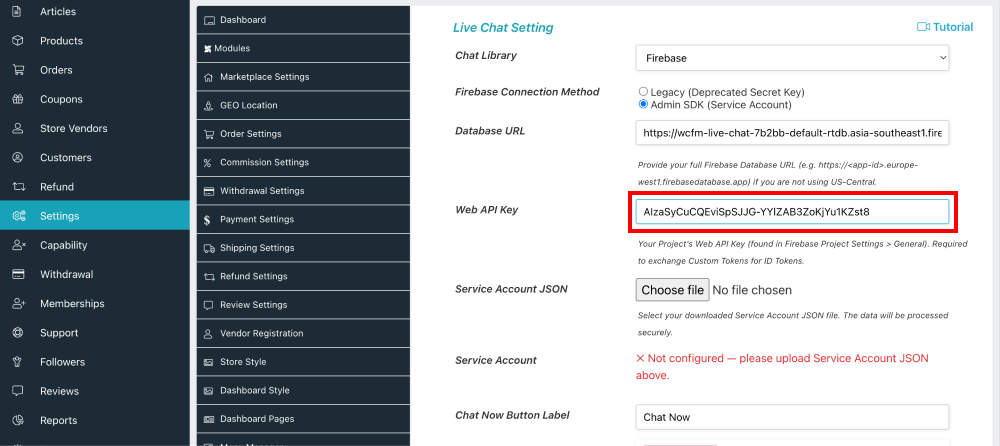Click the Settings gears icon

(x=18, y=216)
